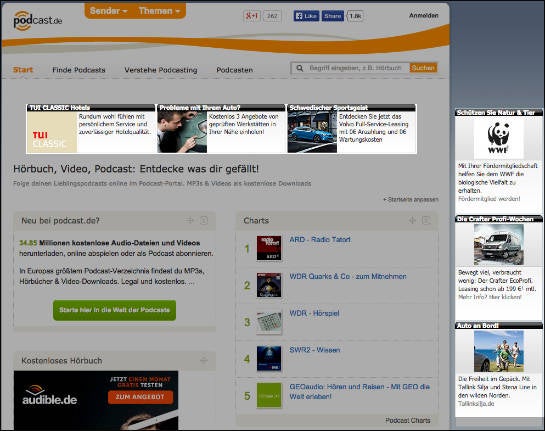Viewport: 545px width, 431px height.
Task: Click the Kostenloses Hörbuch panel title
Action: click(x=62, y=361)
